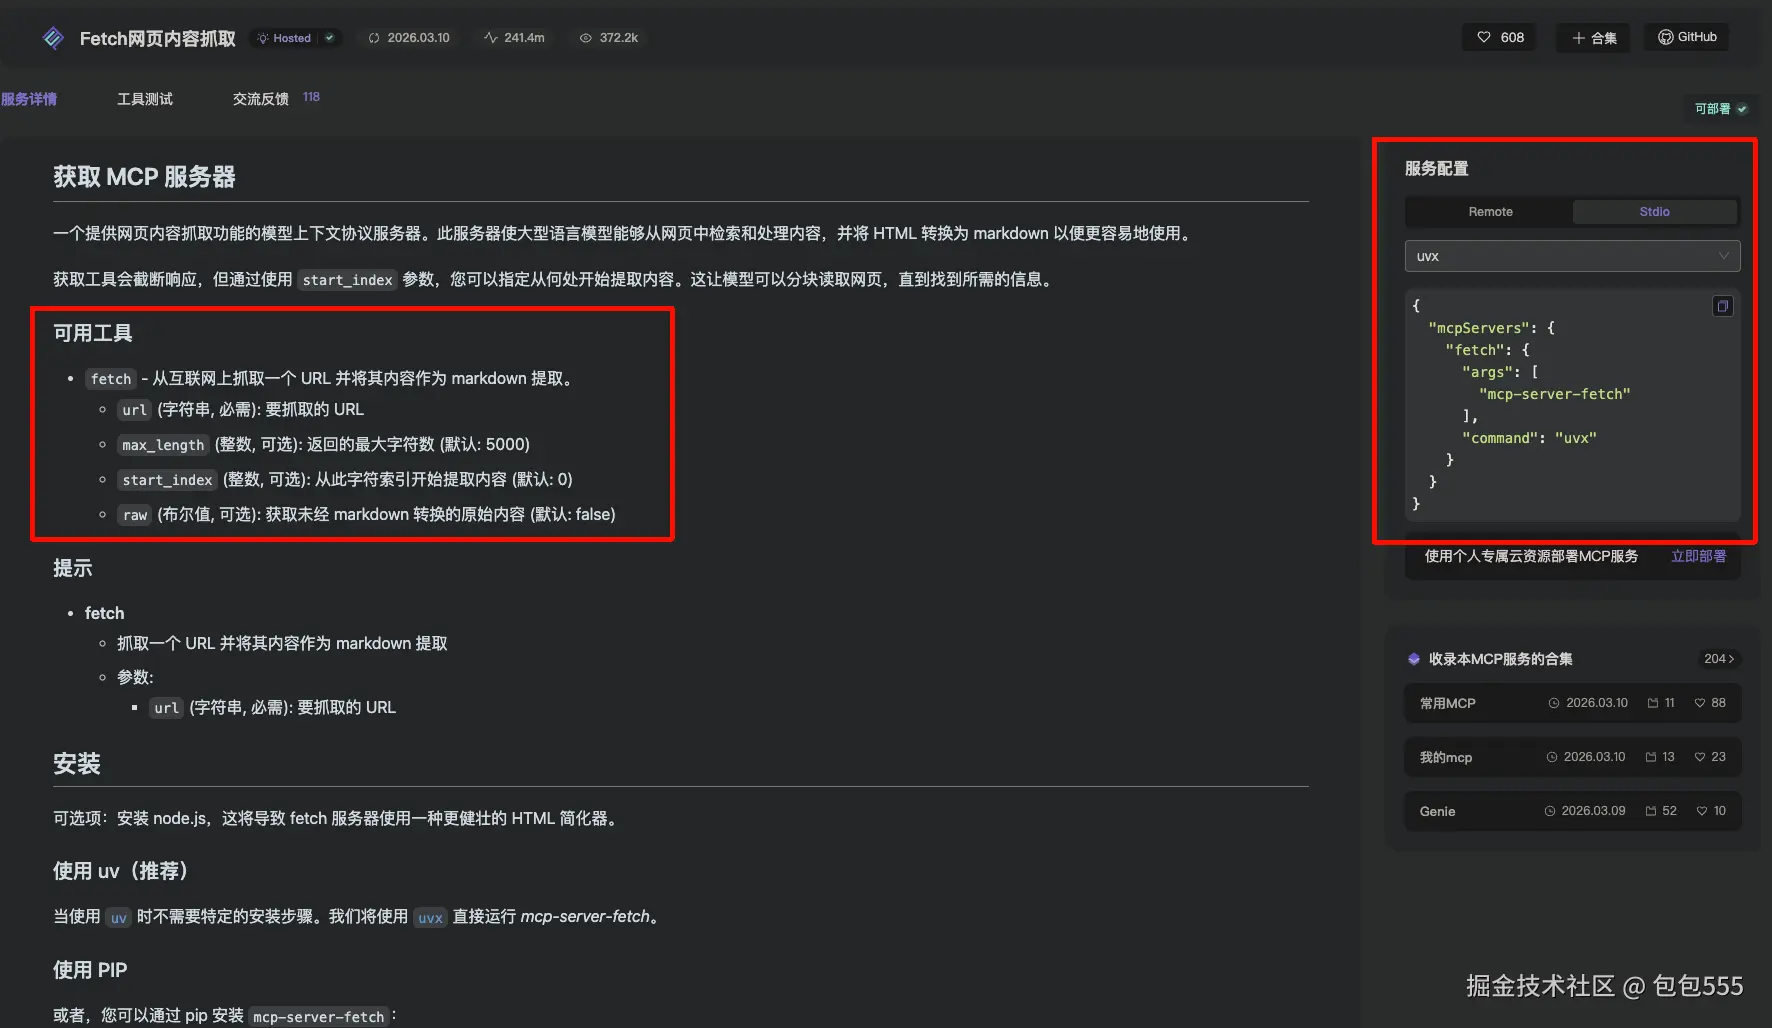The image size is (1772, 1028).
Task: Click the verified checkmark on the Hosted badge
Action: pos(328,37)
